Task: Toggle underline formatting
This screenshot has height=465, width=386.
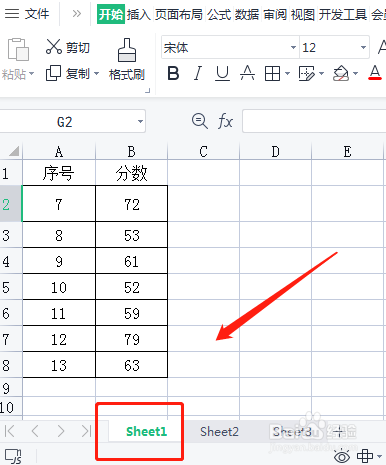Action: 222,73
